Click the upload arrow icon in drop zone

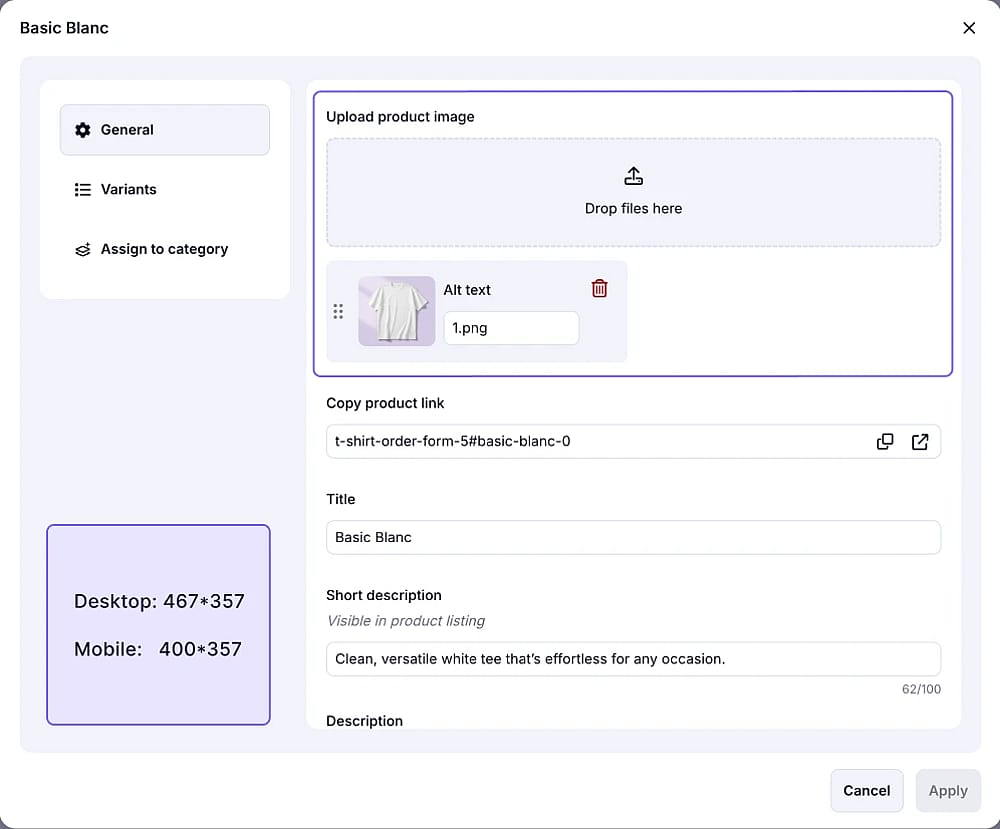click(633, 176)
